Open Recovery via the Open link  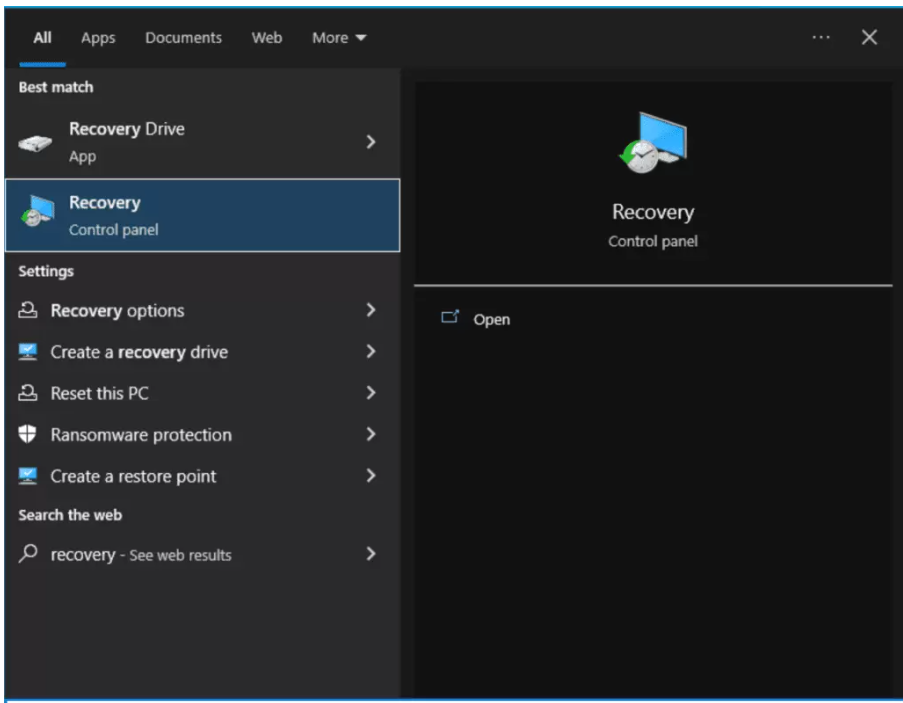pos(490,320)
